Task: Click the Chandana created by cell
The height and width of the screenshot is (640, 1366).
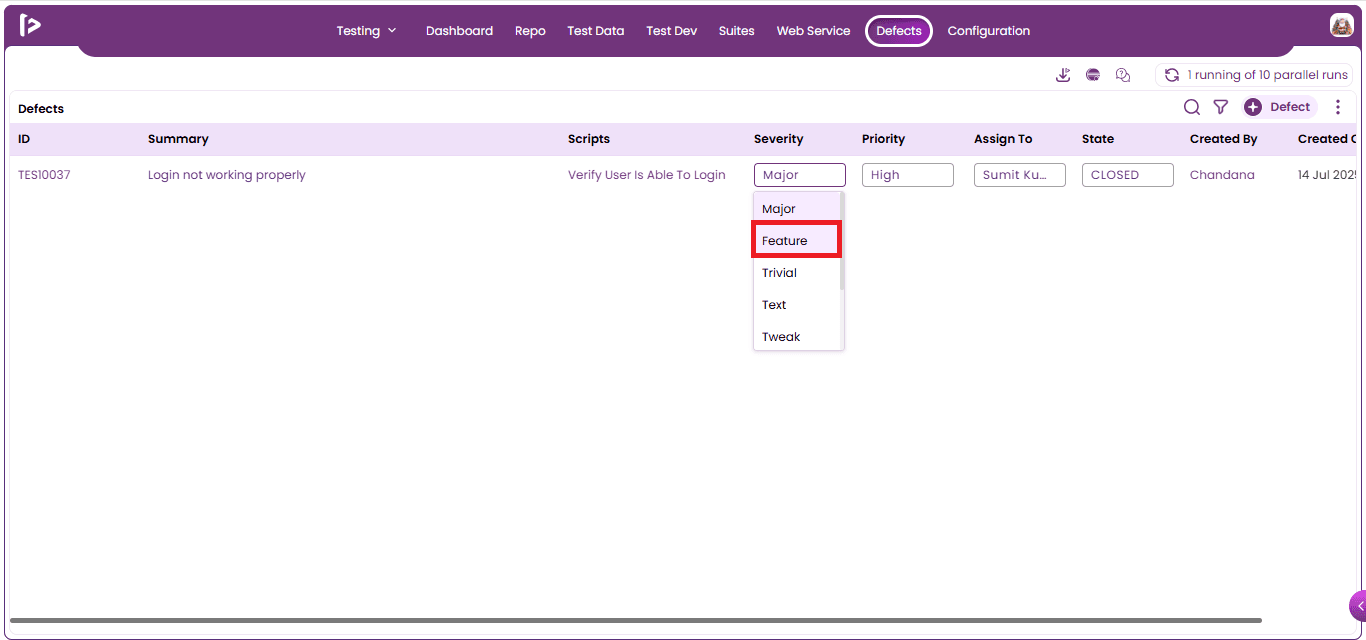Action: point(1222,175)
